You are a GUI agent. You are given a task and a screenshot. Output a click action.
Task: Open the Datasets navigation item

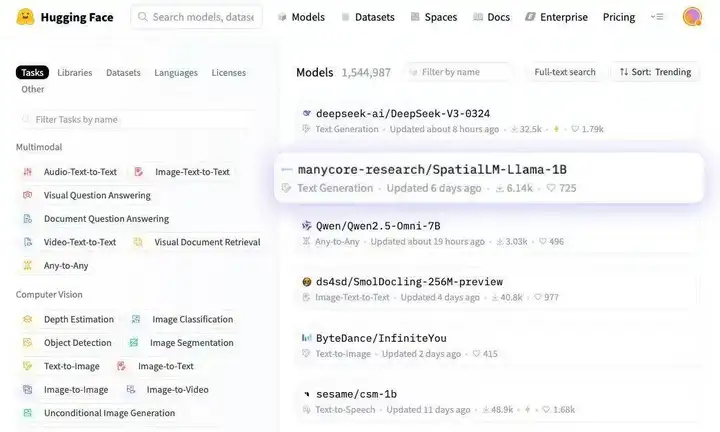[368, 17]
